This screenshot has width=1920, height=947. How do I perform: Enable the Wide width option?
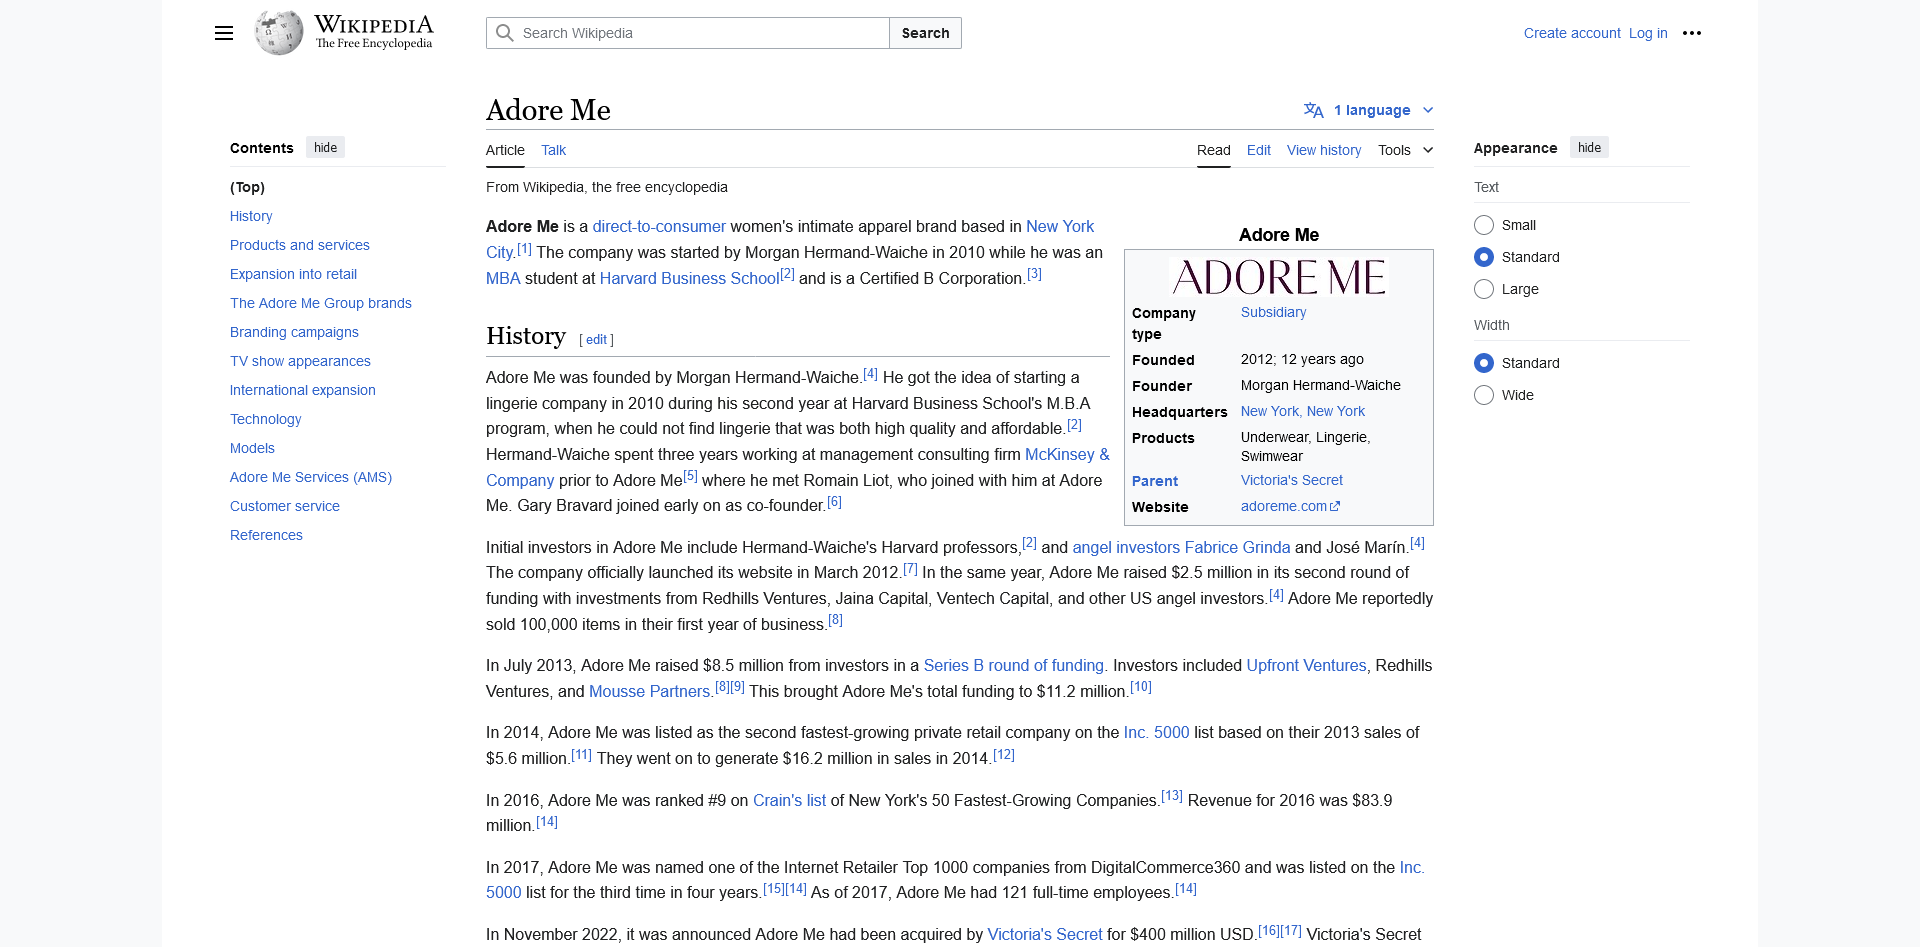[x=1484, y=395]
